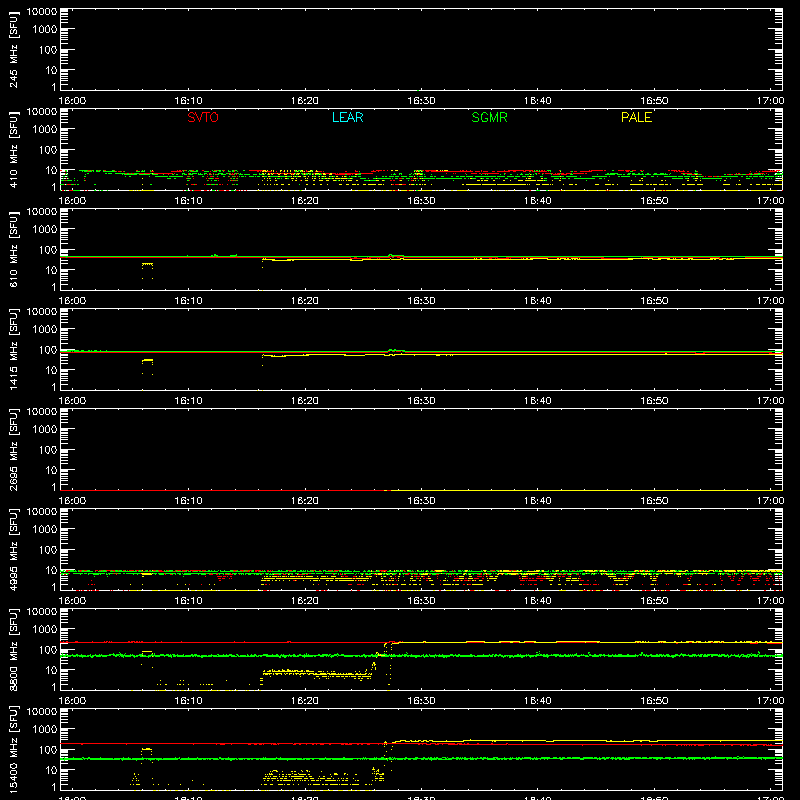800x800 pixels.
Task: Click the cyan LEAR station label
Action: tap(347, 117)
